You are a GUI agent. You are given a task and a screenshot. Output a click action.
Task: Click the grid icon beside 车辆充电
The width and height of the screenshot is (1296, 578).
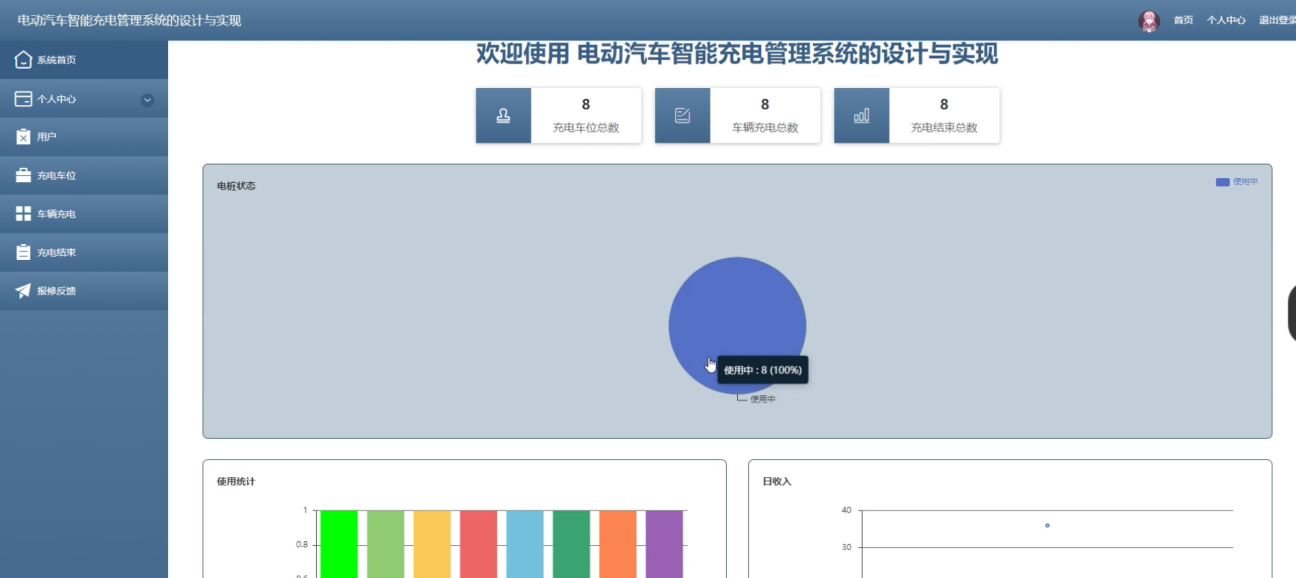click(x=23, y=214)
